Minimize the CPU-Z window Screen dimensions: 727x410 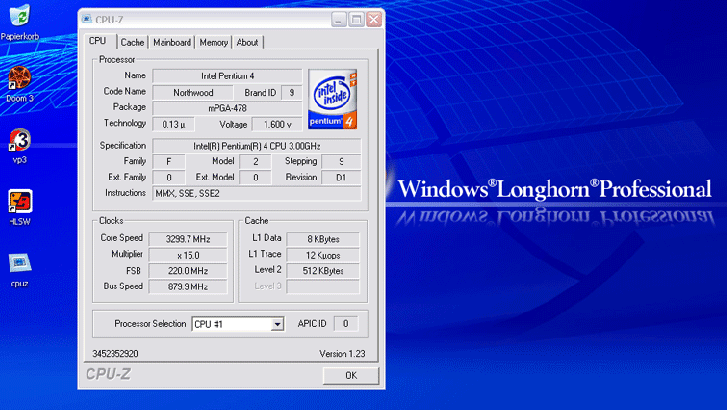pyautogui.click(x=338, y=19)
